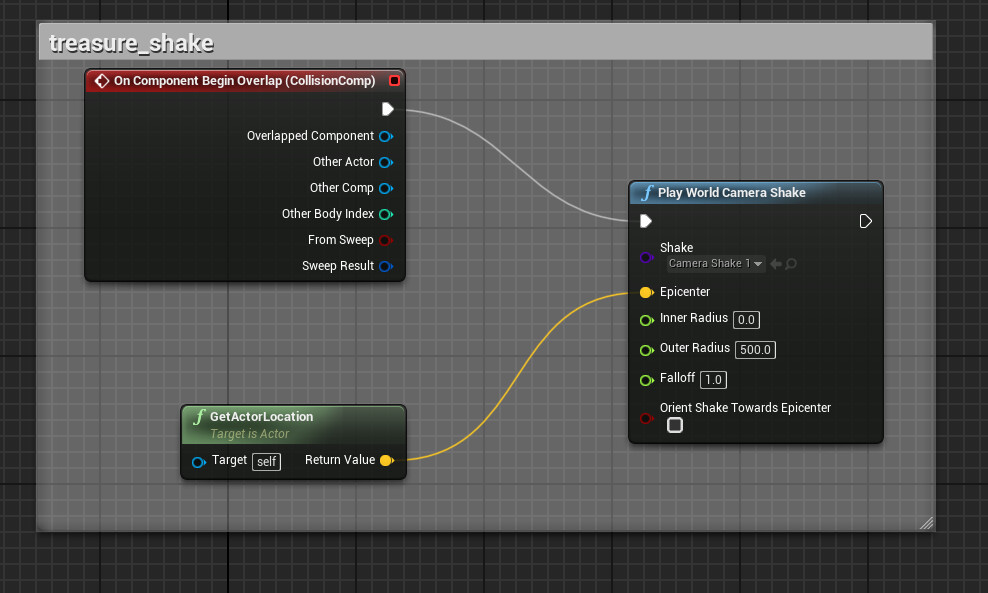Screen dimensions: 988x593
Task: Click the Overlapped Component output pin
Action: [386, 136]
